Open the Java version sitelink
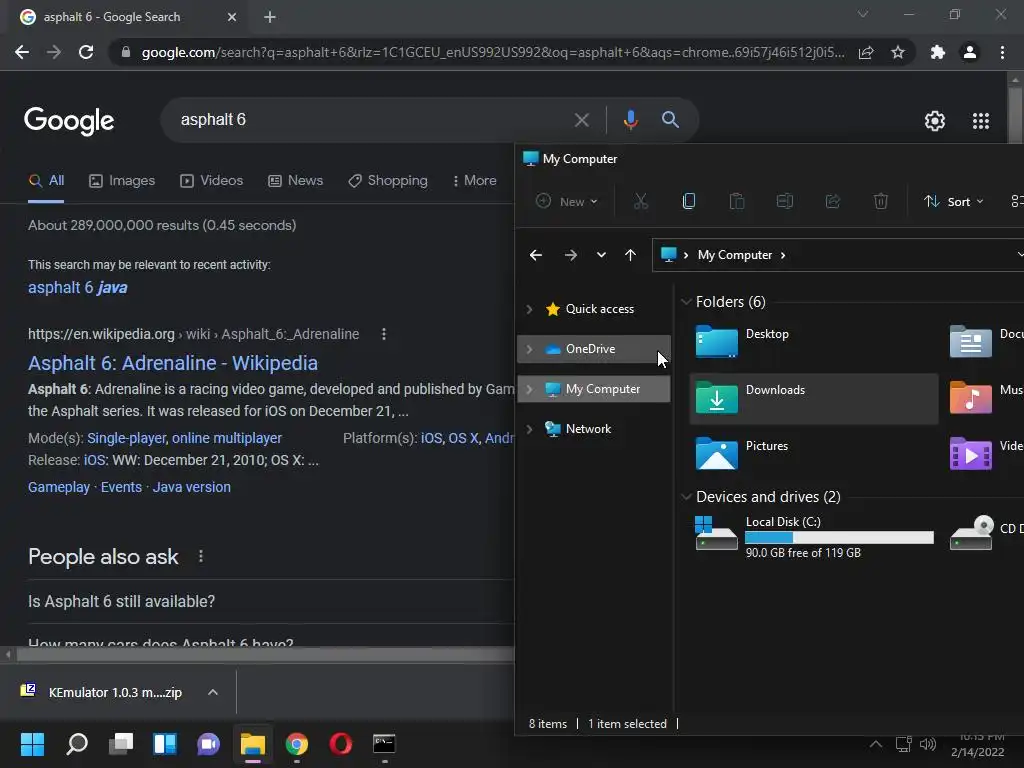 click(191, 487)
